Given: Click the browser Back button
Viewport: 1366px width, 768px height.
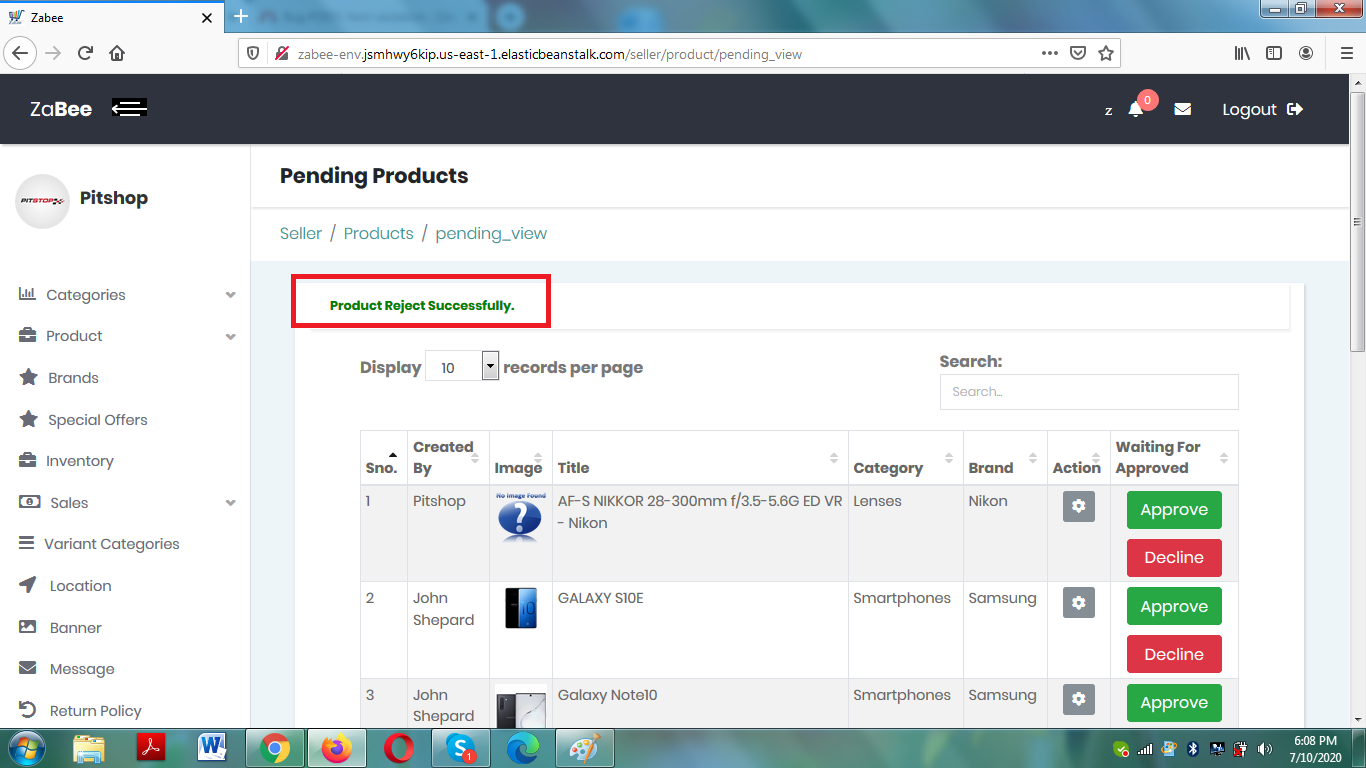Looking at the screenshot, I should tap(20, 53).
